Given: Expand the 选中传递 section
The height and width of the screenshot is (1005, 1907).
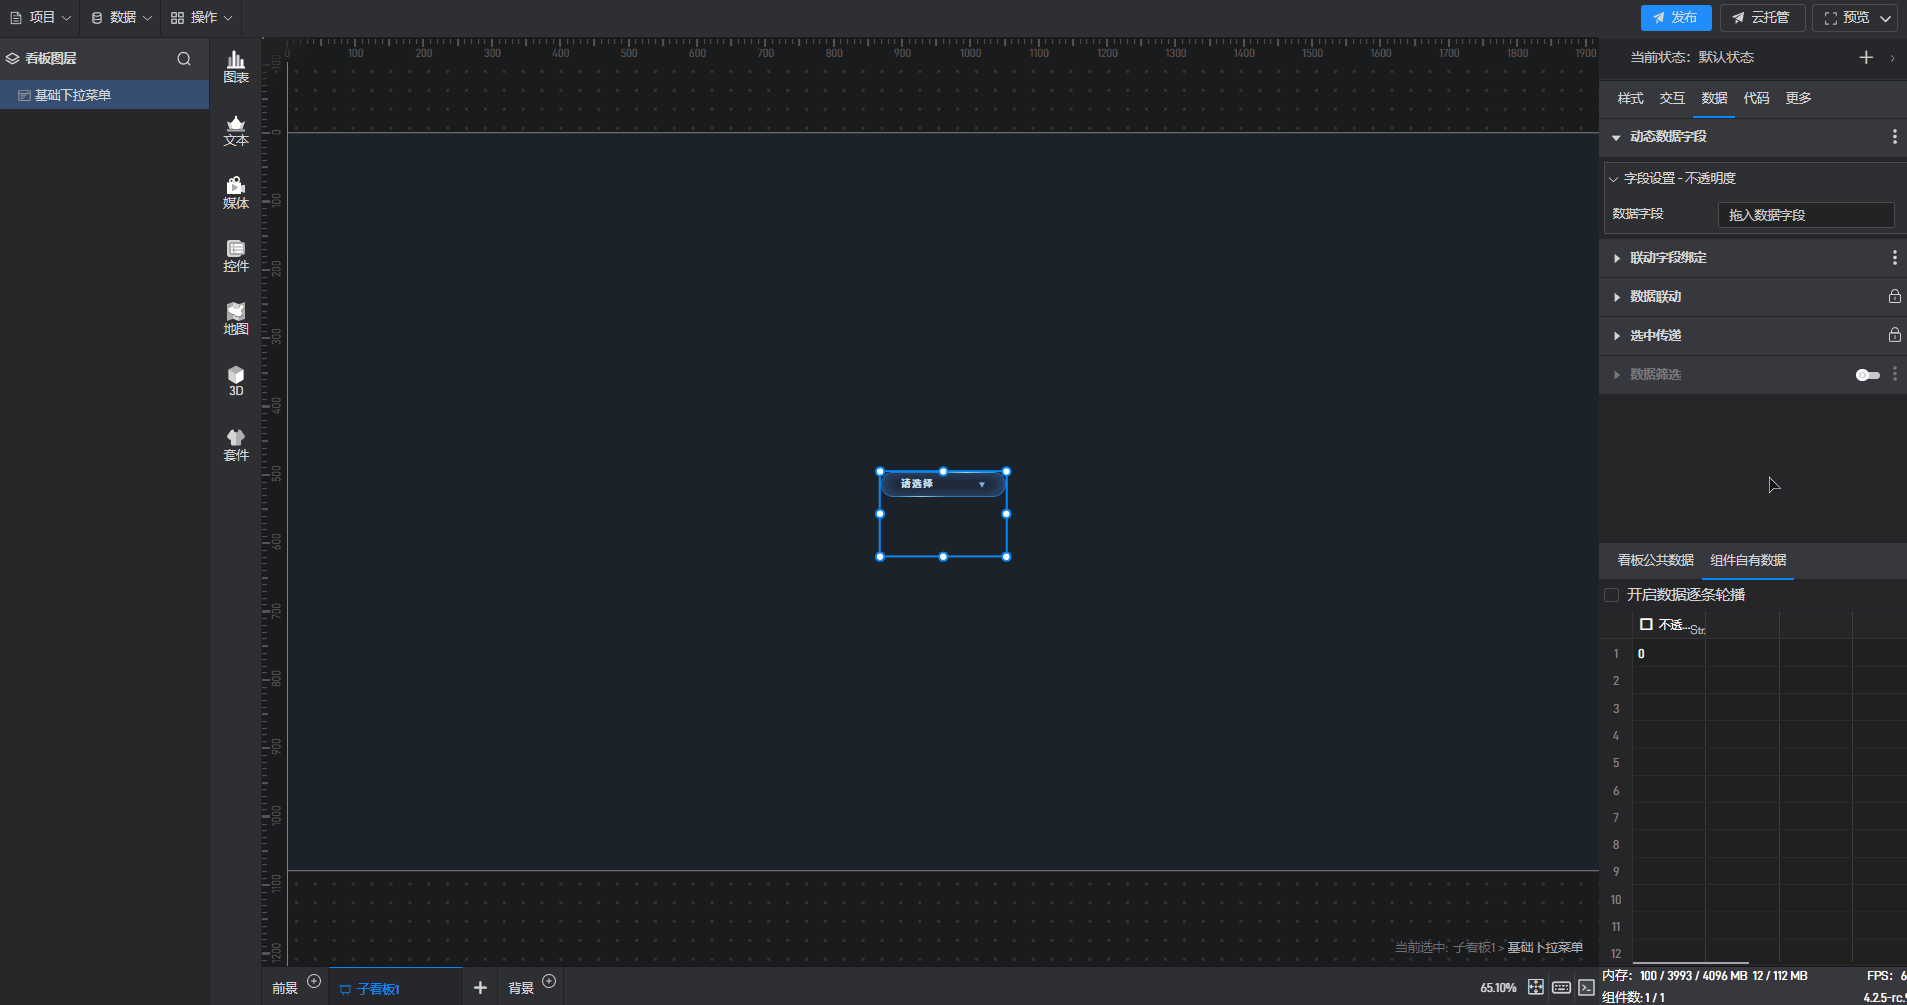Looking at the screenshot, I should [1616, 336].
